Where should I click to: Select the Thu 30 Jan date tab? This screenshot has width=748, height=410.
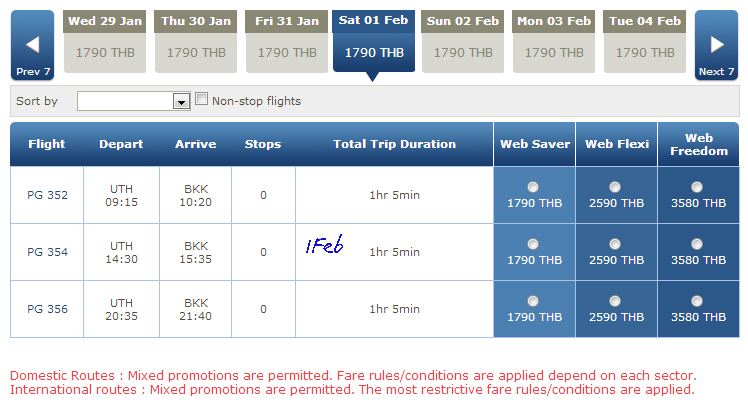pos(196,42)
